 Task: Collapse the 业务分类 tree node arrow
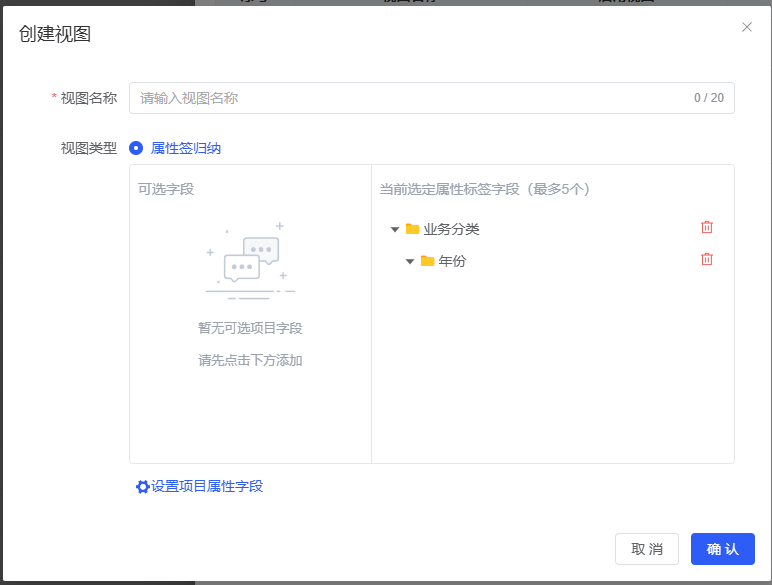pyautogui.click(x=395, y=230)
